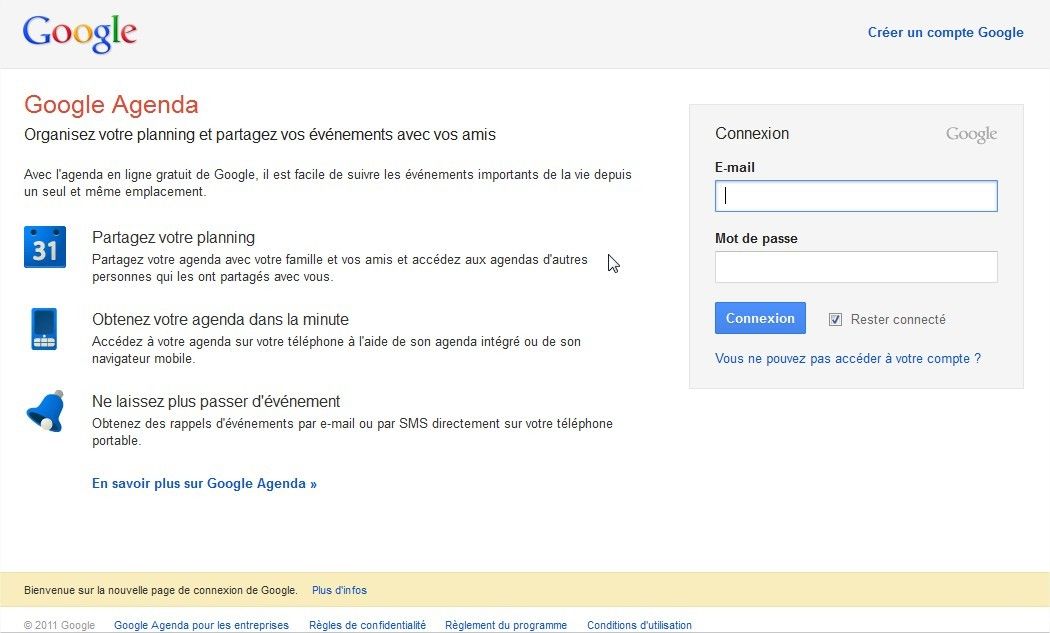Click the © 2011 Google footer text
The width and height of the screenshot is (1050, 633).
[60, 625]
